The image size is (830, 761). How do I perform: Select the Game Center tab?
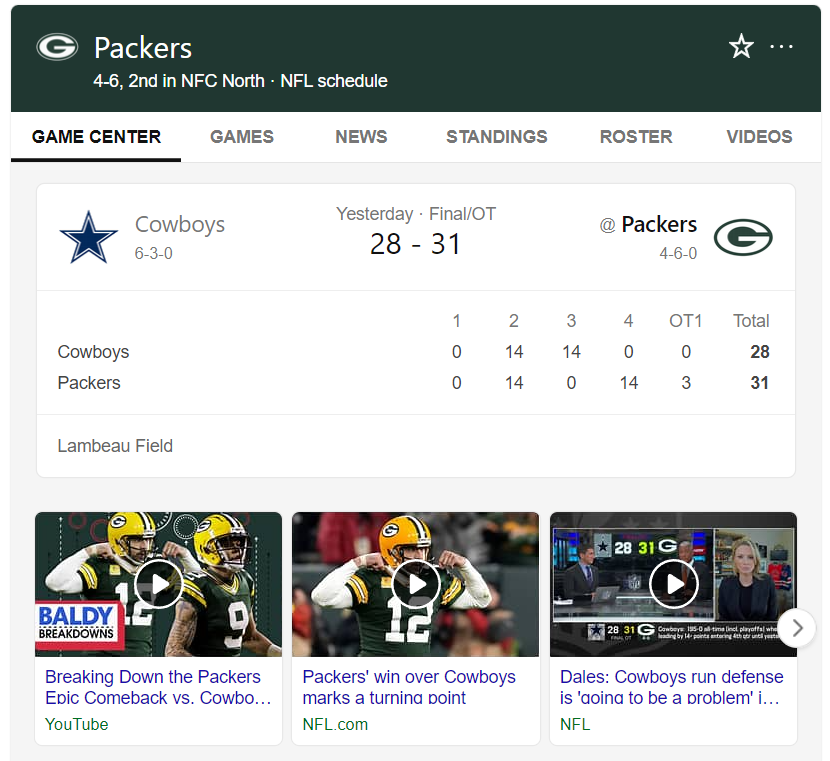pos(96,137)
